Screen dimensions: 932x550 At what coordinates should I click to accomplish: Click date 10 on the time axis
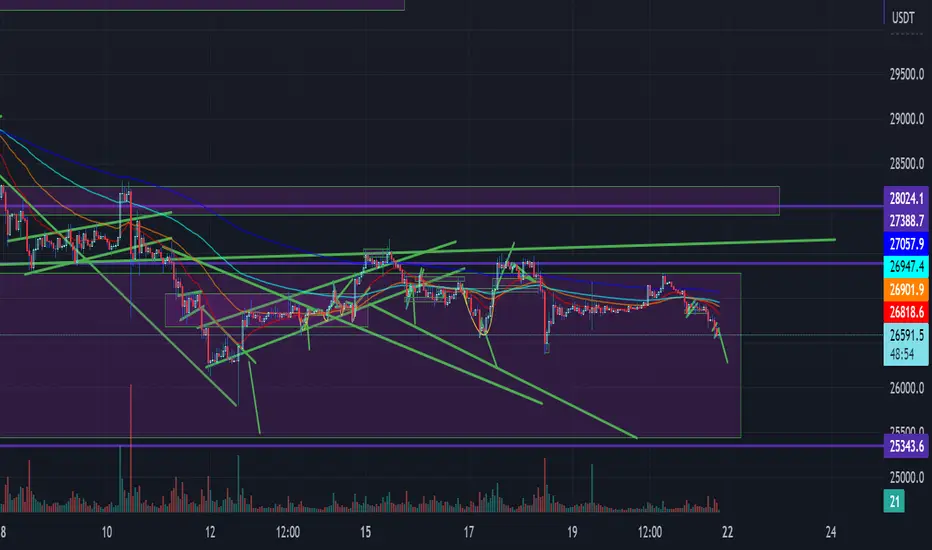tap(106, 532)
